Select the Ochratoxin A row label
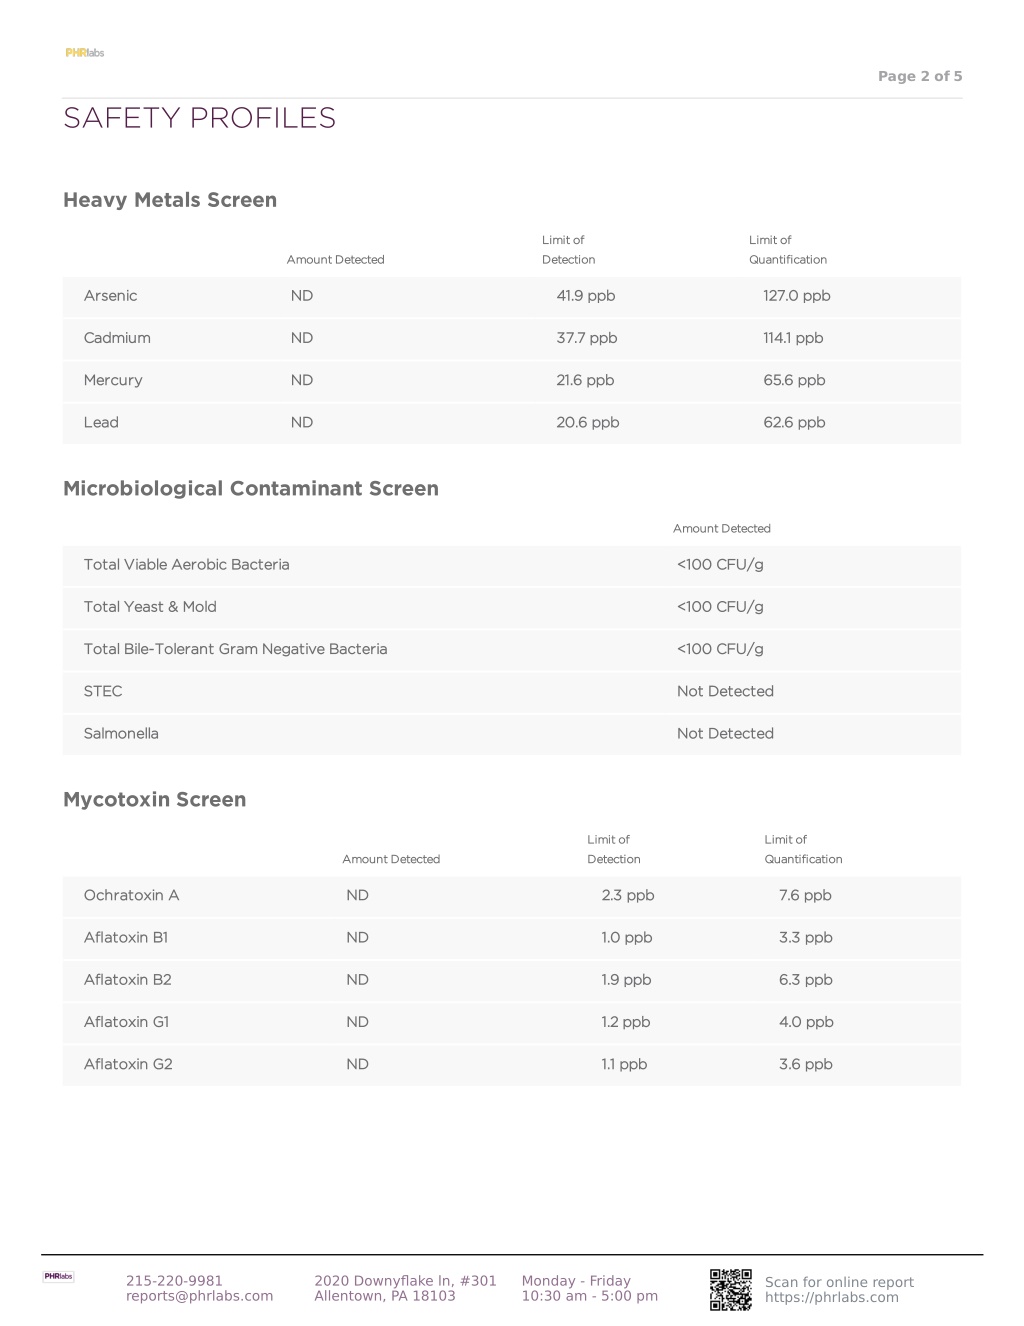Viewport: 1024px width, 1326px height. coord(131,895)
